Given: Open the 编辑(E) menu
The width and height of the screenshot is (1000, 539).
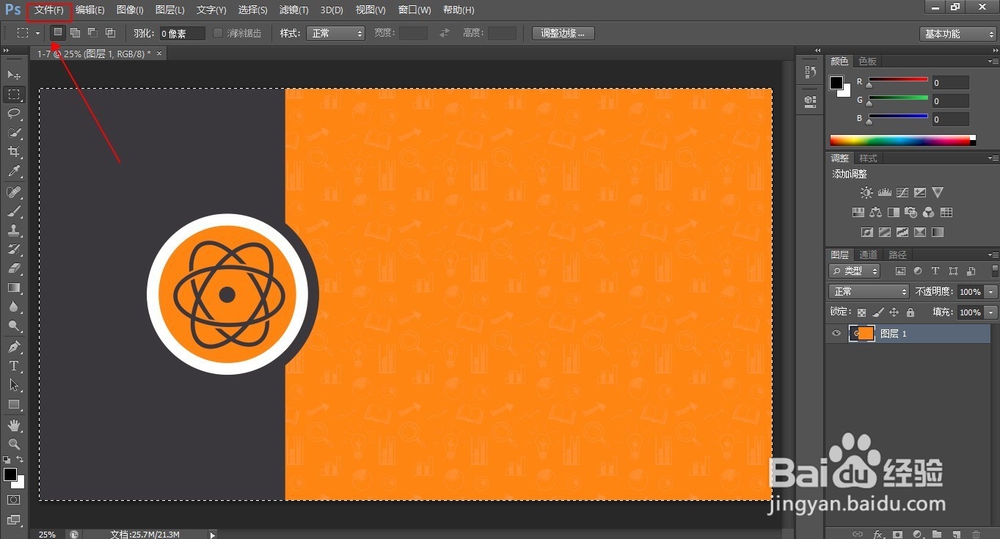Looking at the screenshot, I should 90,10.
